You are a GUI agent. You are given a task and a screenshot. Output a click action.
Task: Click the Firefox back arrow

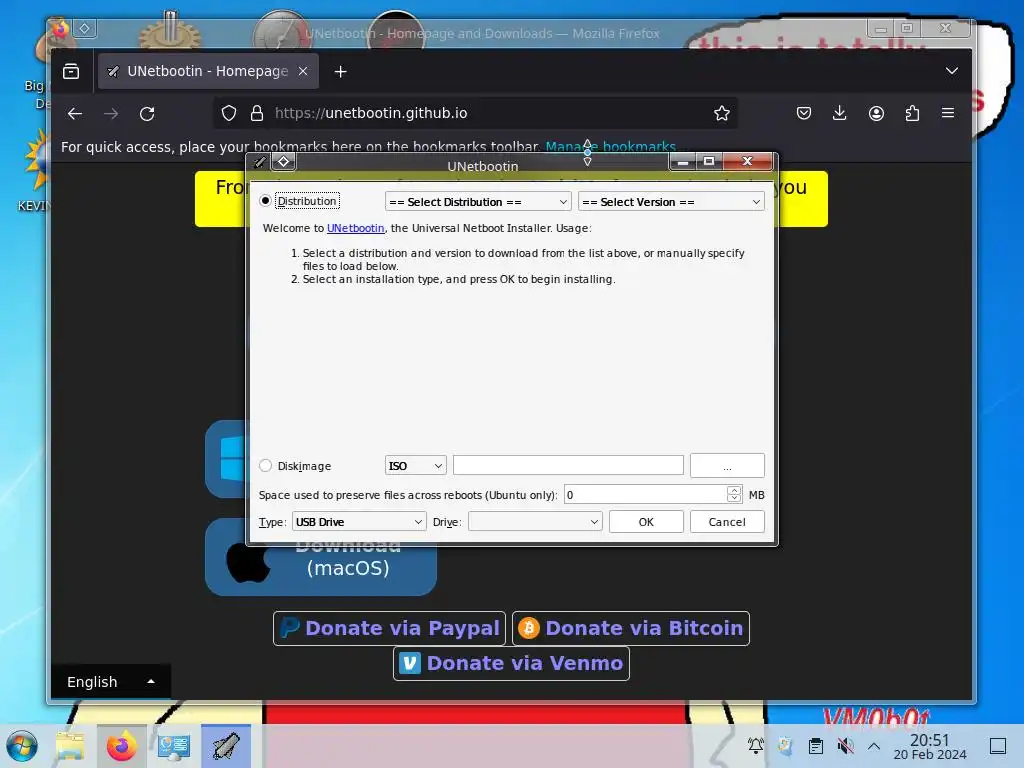click(x=74, y=114)
